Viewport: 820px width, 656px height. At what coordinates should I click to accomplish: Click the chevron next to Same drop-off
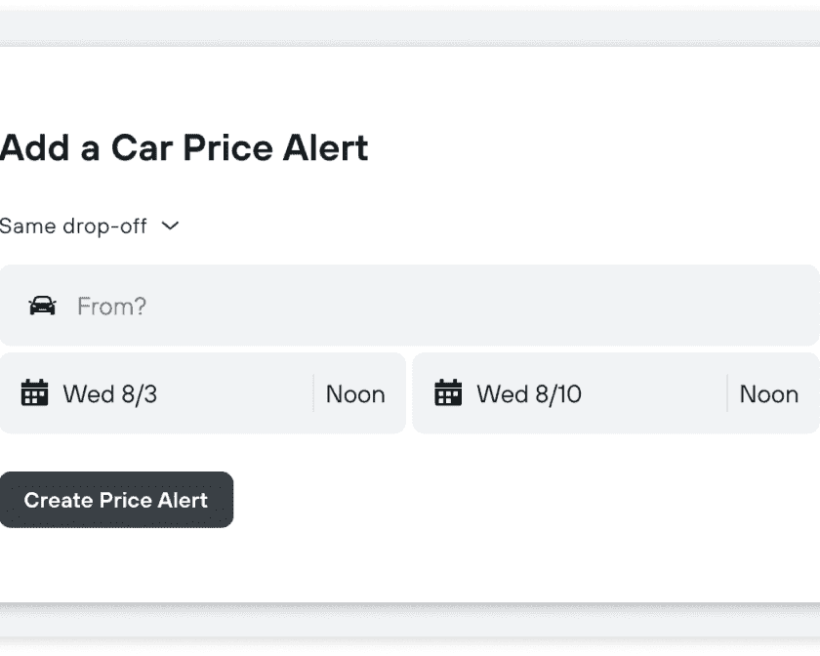(169, 226)
